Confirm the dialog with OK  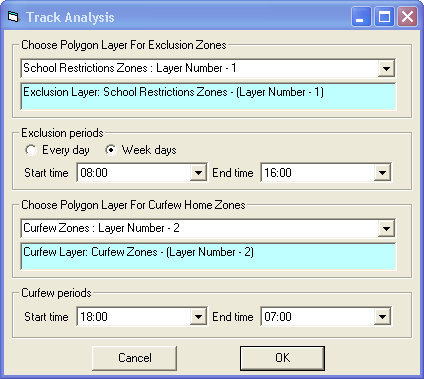[282, 358]
